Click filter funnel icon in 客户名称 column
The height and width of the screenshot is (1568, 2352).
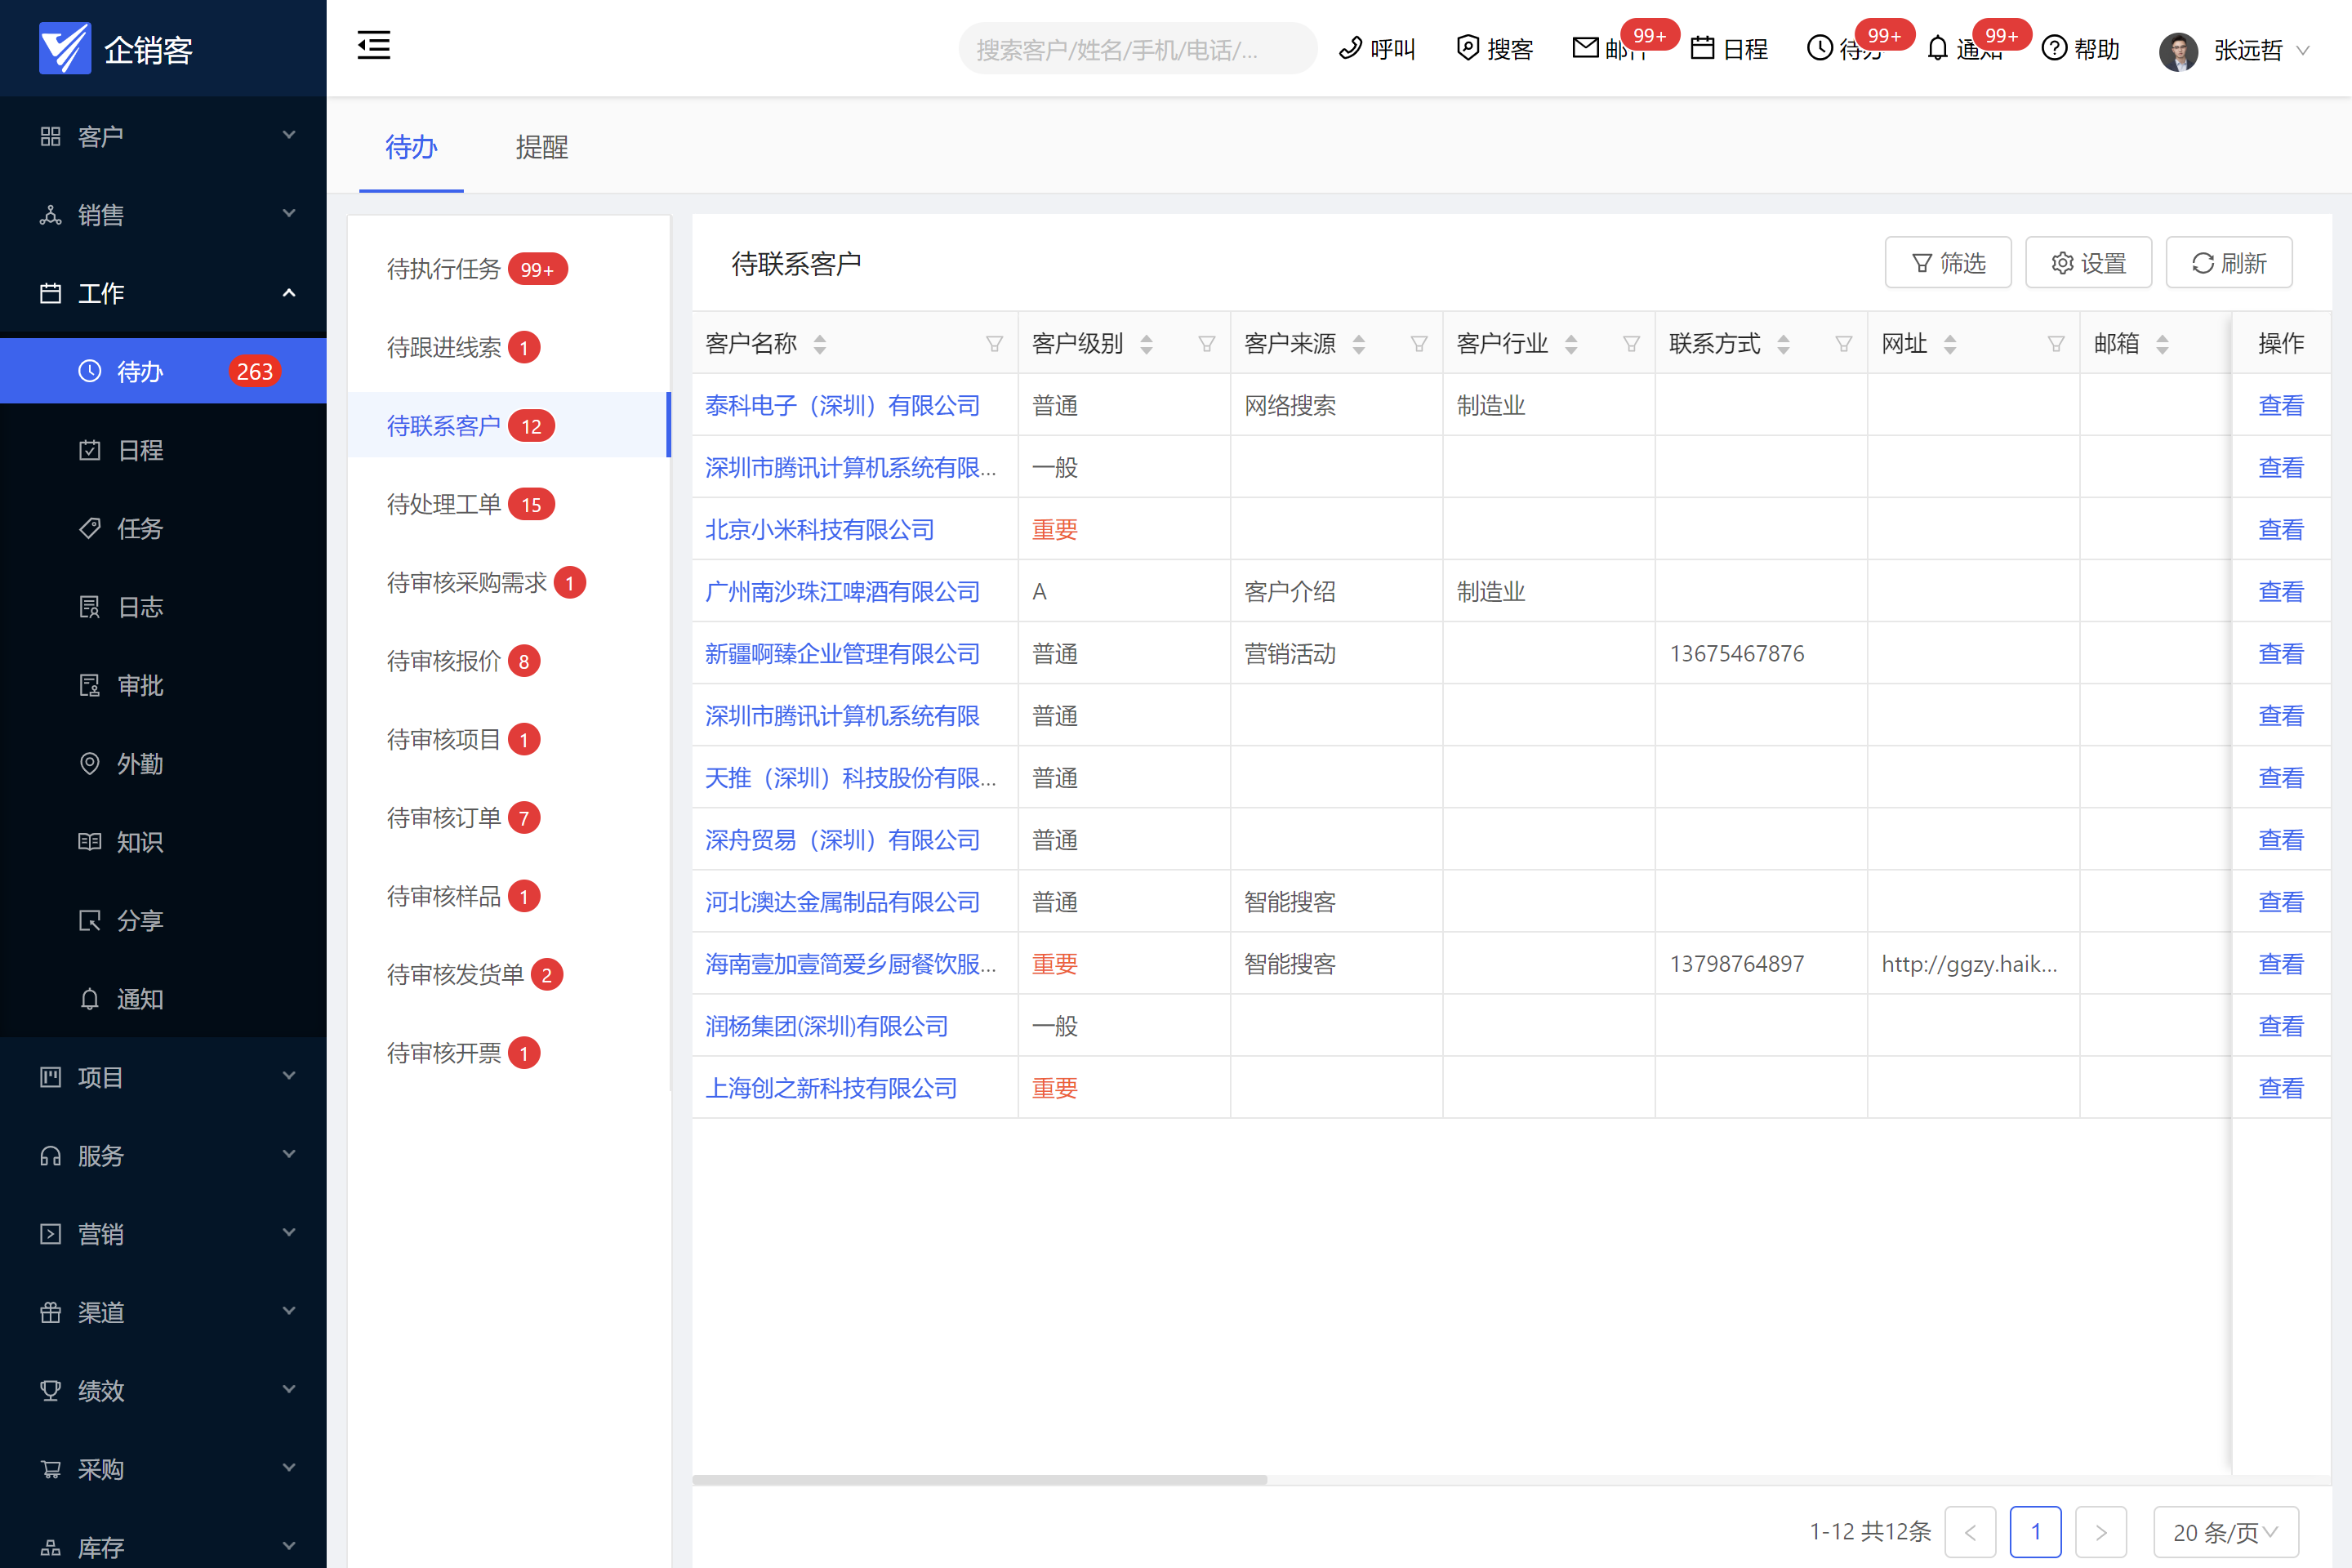pyautogui.click(x=994, y=344)
